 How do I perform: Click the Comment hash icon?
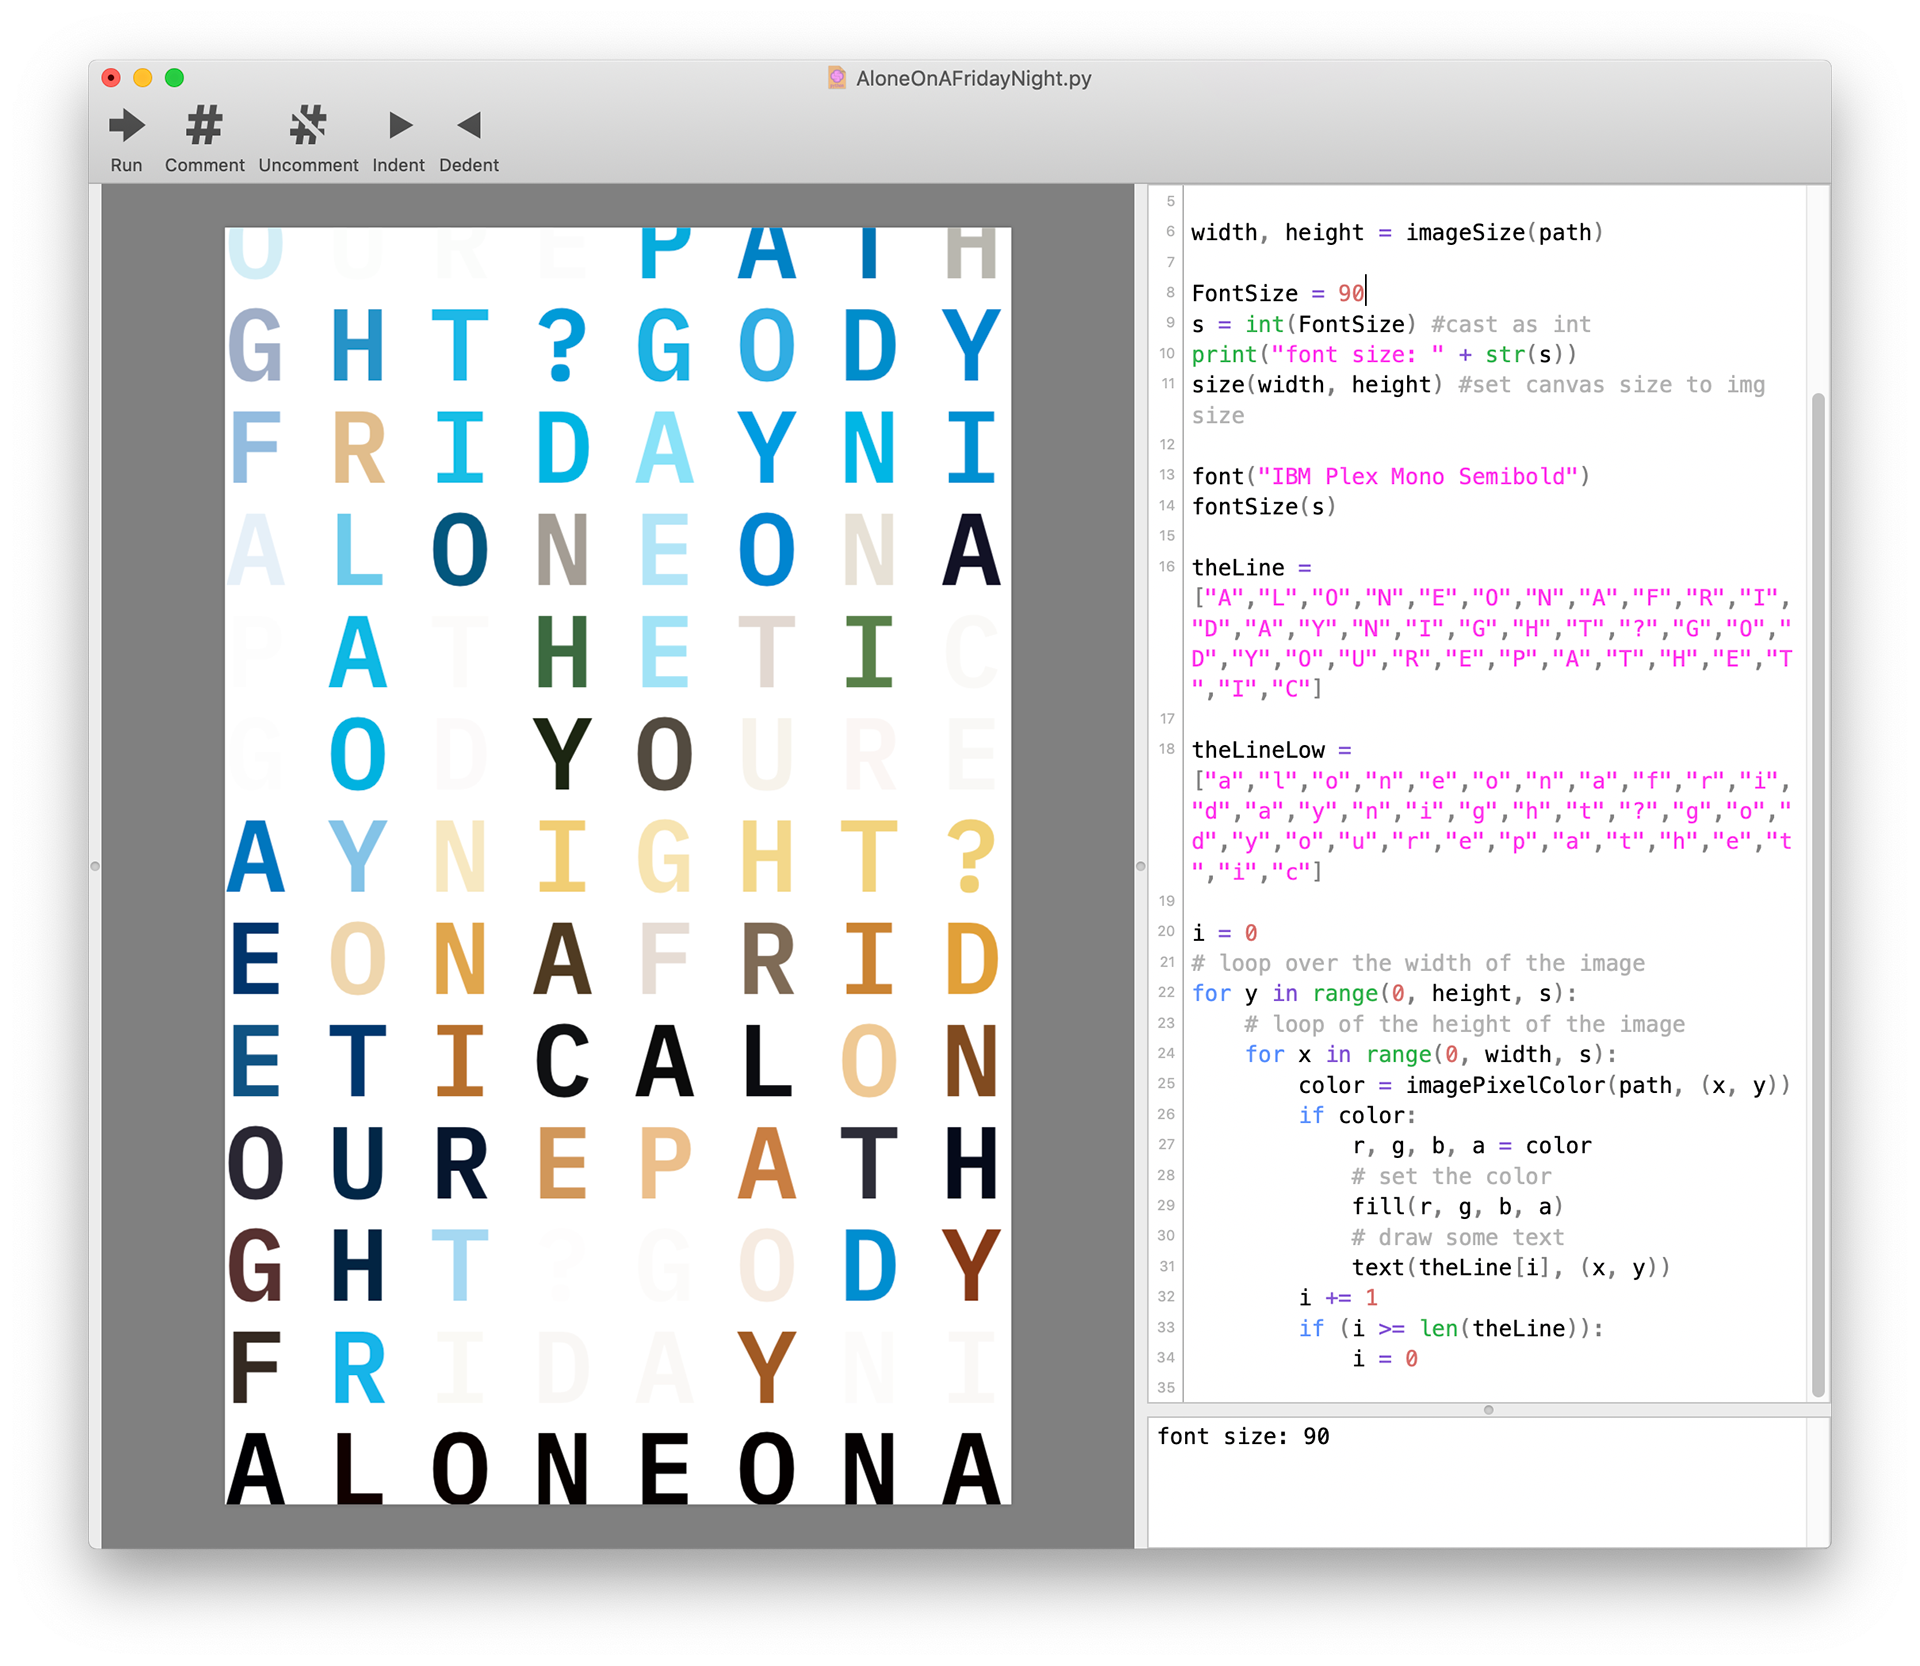tap(204, 126)
